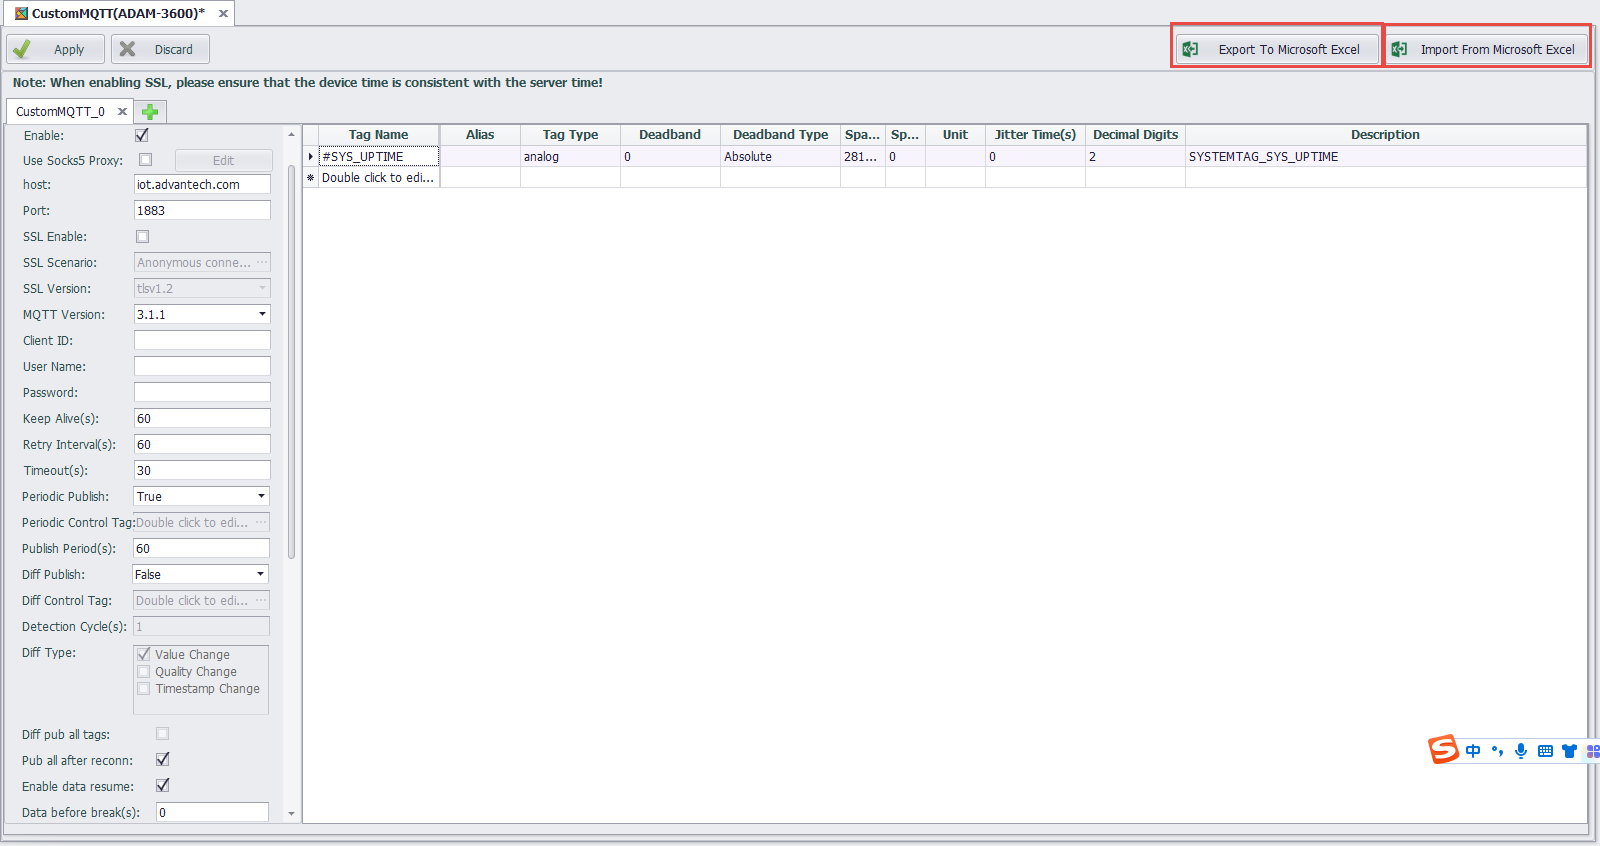Click the host input field
Viewport: 1600px width, 846px height.
[202, 185]
